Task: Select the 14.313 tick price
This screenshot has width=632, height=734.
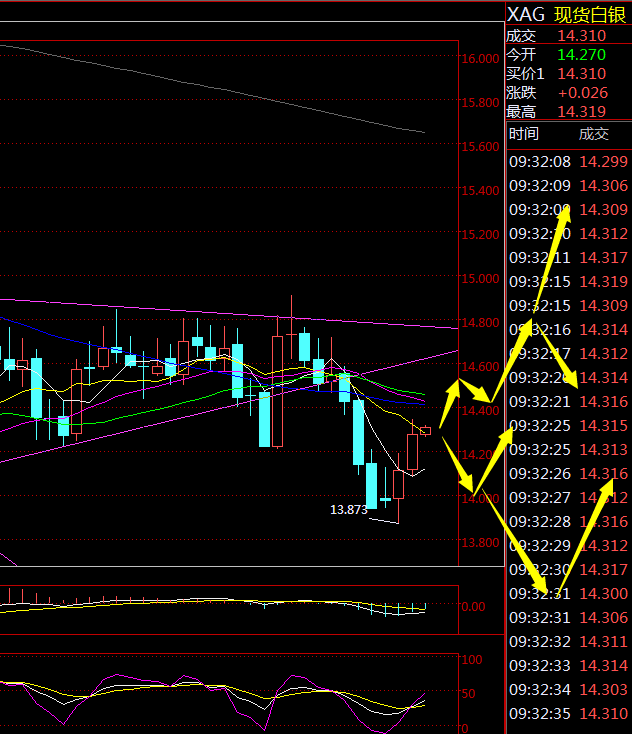Action: (603, 450)
